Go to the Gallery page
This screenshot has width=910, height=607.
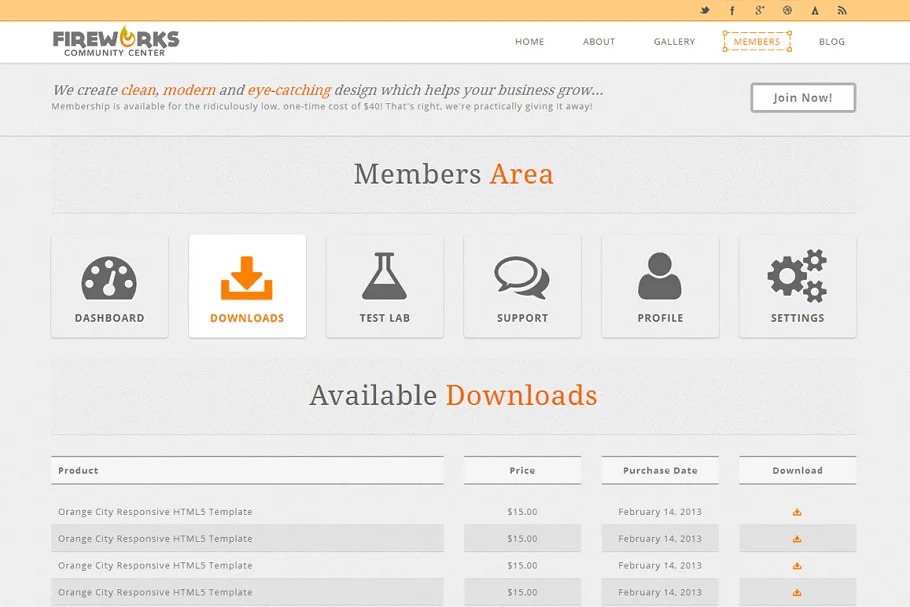point(674,42)
